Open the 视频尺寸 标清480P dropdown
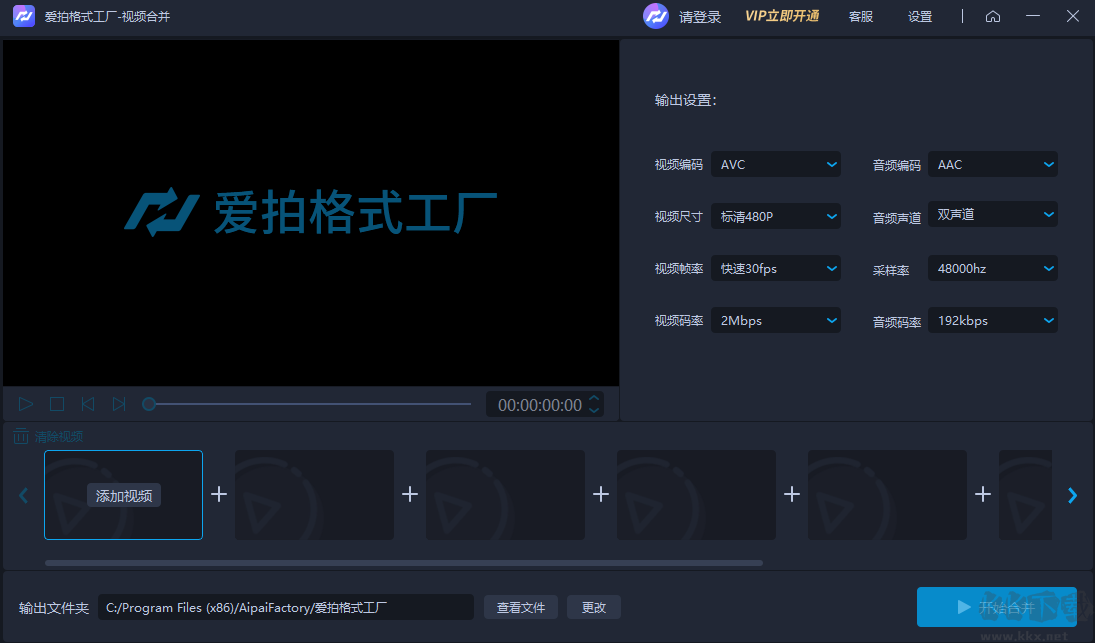1095x643 pixels. (776, 215)
